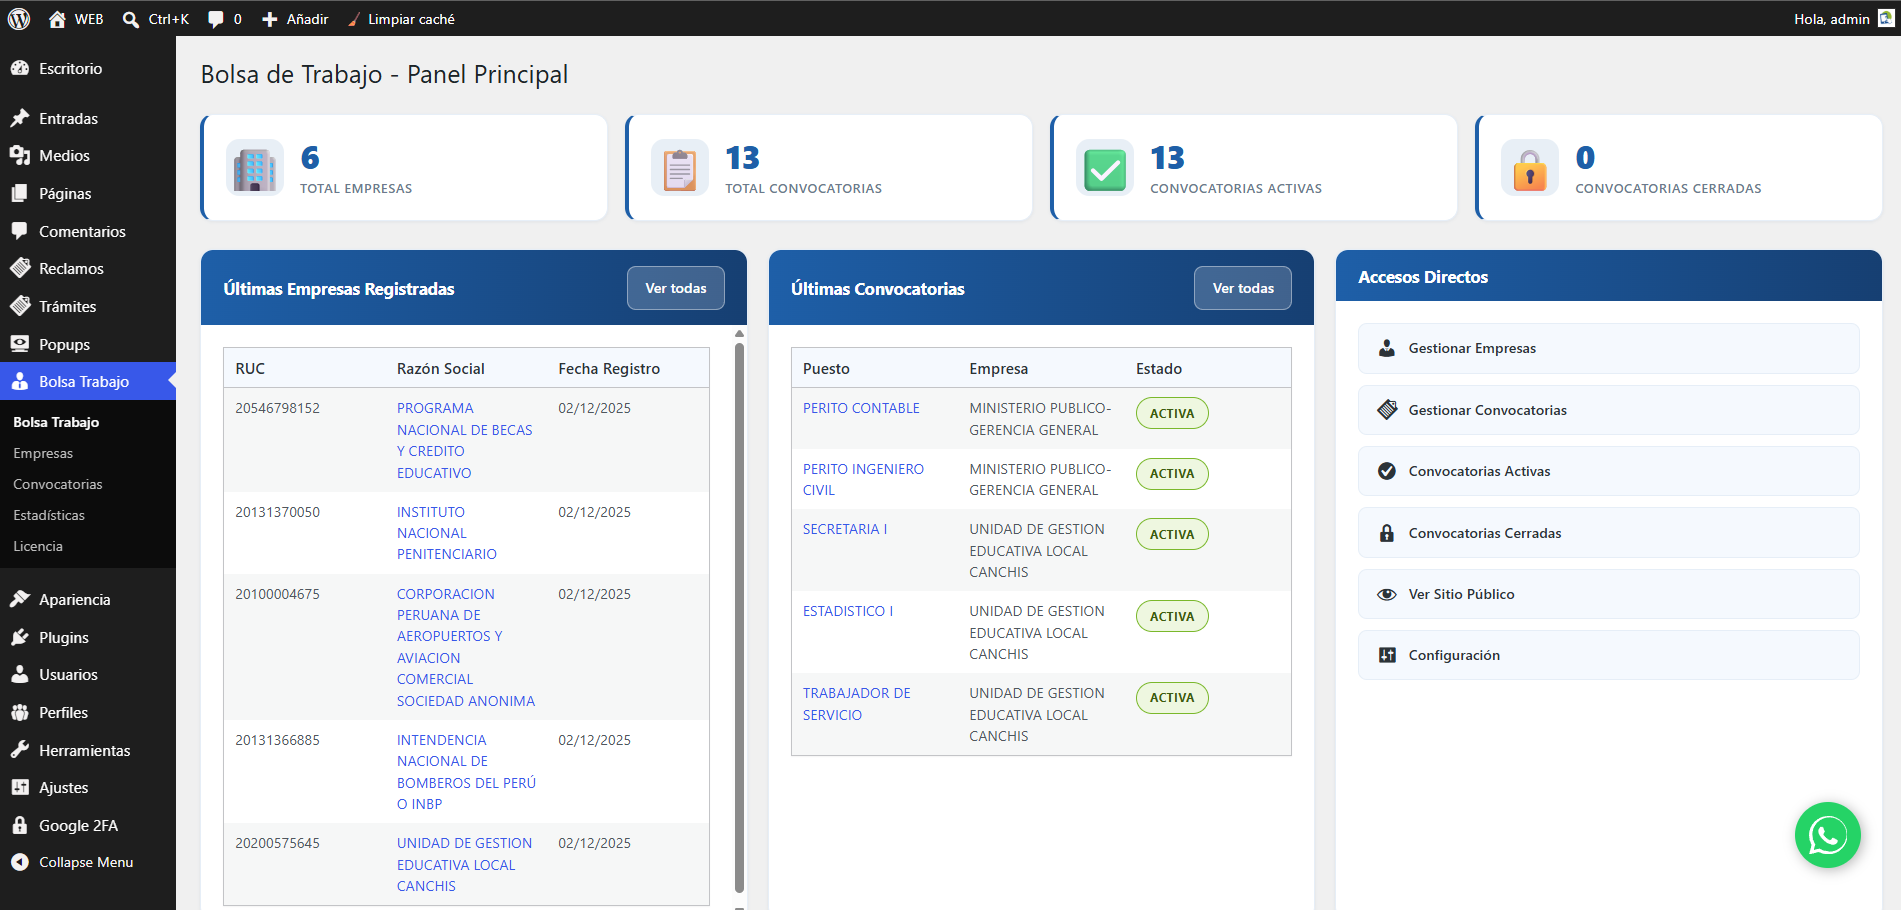
Task: Expand the Añadir new content menu
Action: (295, 19)
